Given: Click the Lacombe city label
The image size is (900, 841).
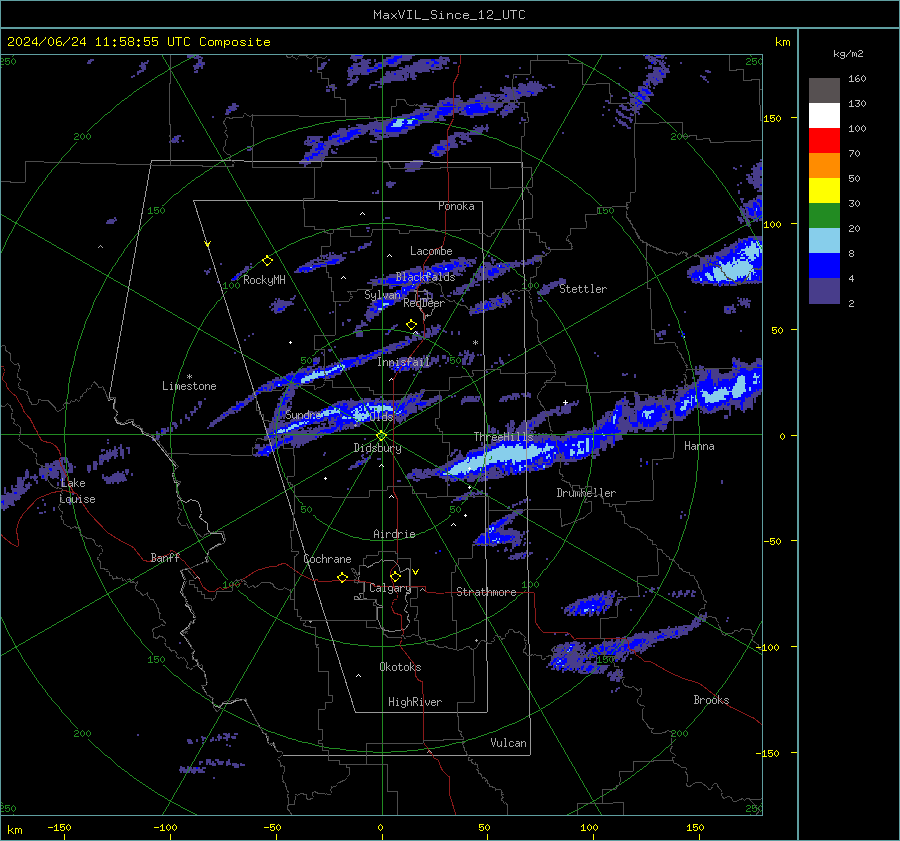Looking at the screenshot, I should (x=431, y=251).
